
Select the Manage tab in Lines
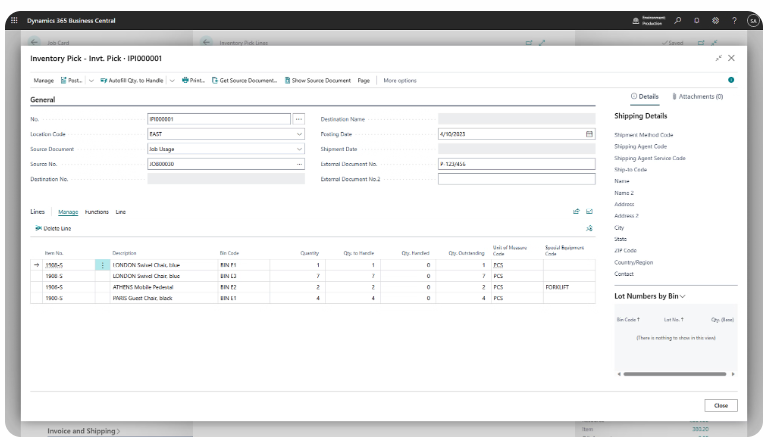[68, 212]
